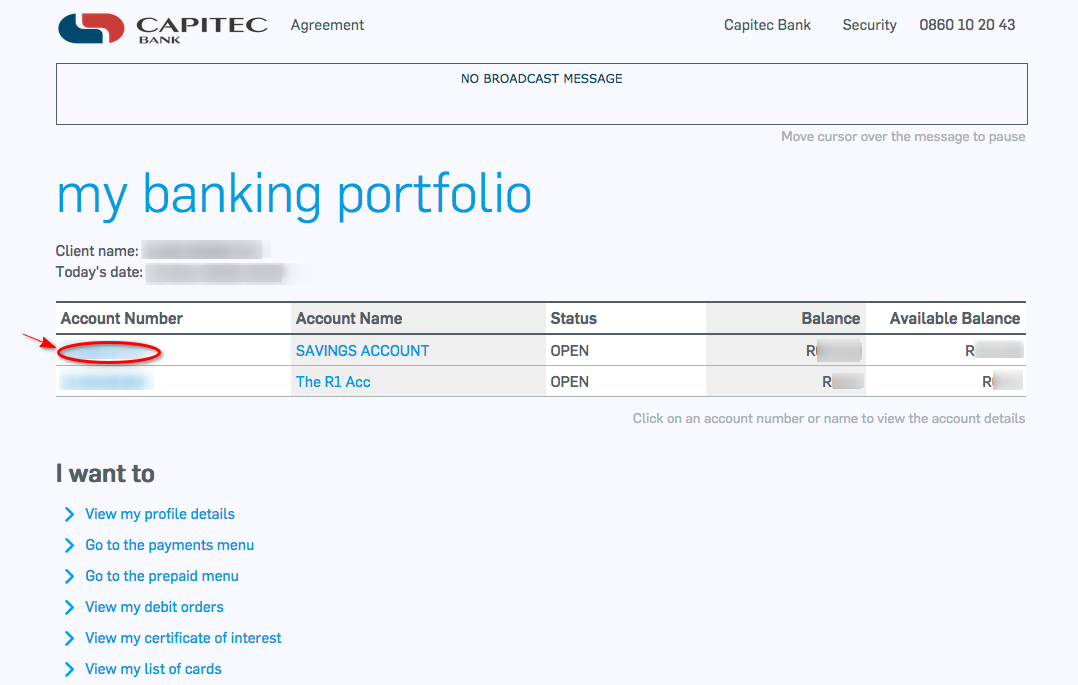Select the Security menu item

[x=869, y=25]
